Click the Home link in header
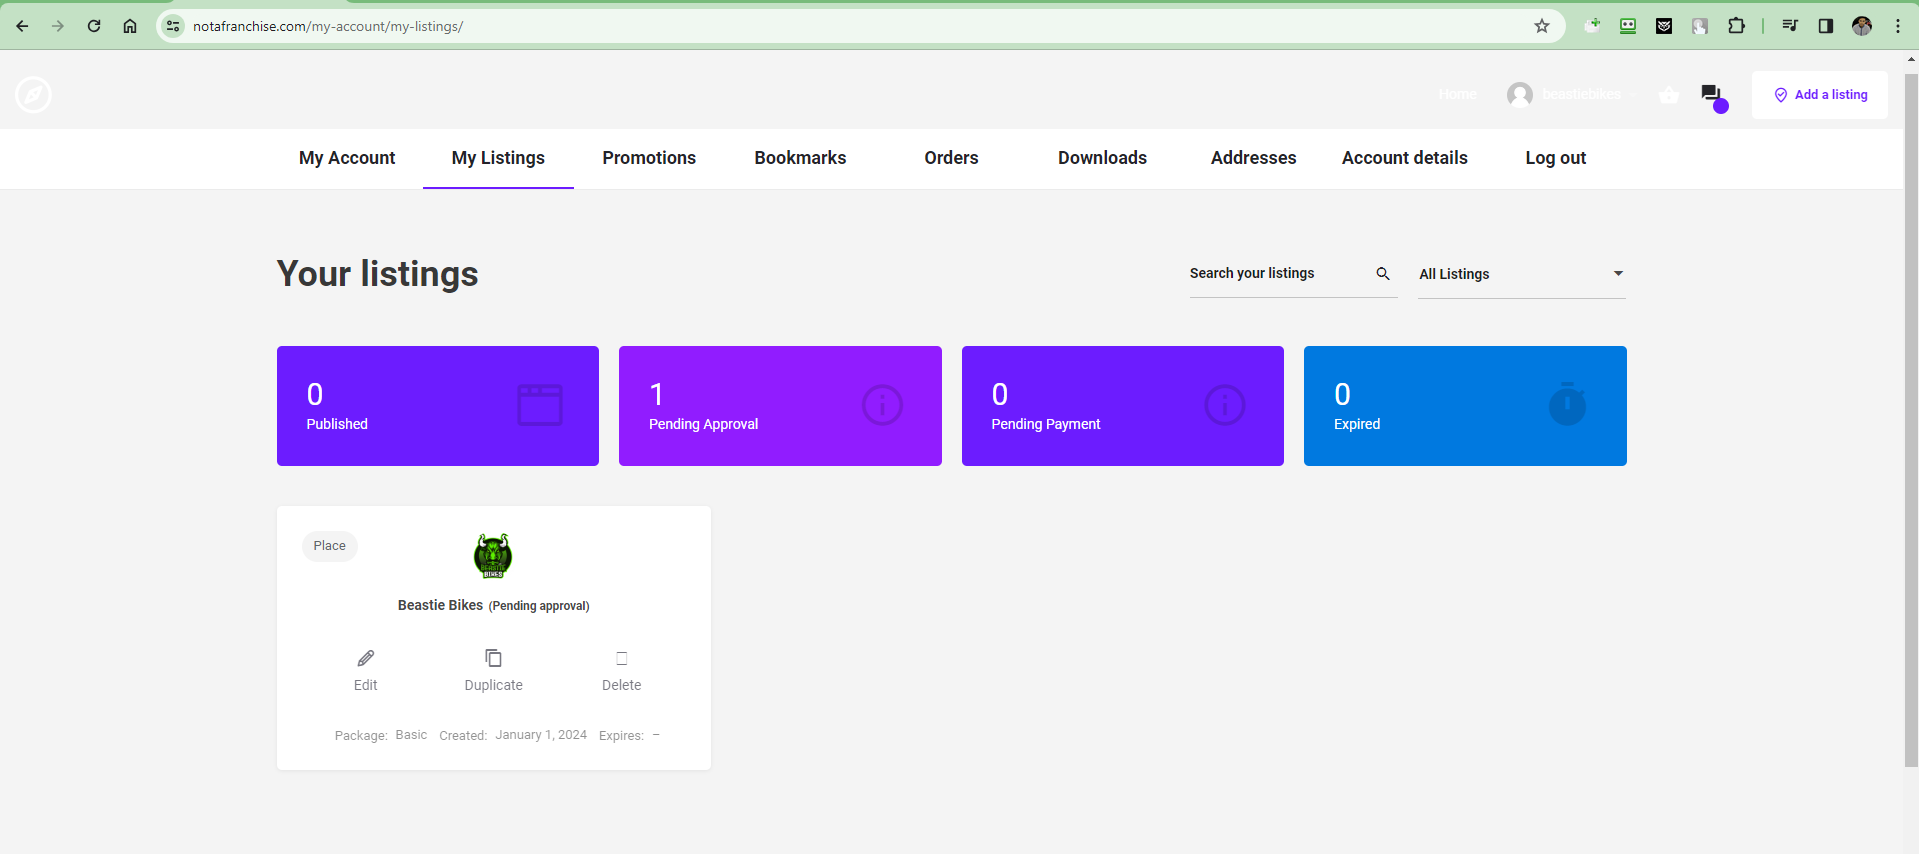This screenshot has height=854, width=1919. tap(1457, 94)
